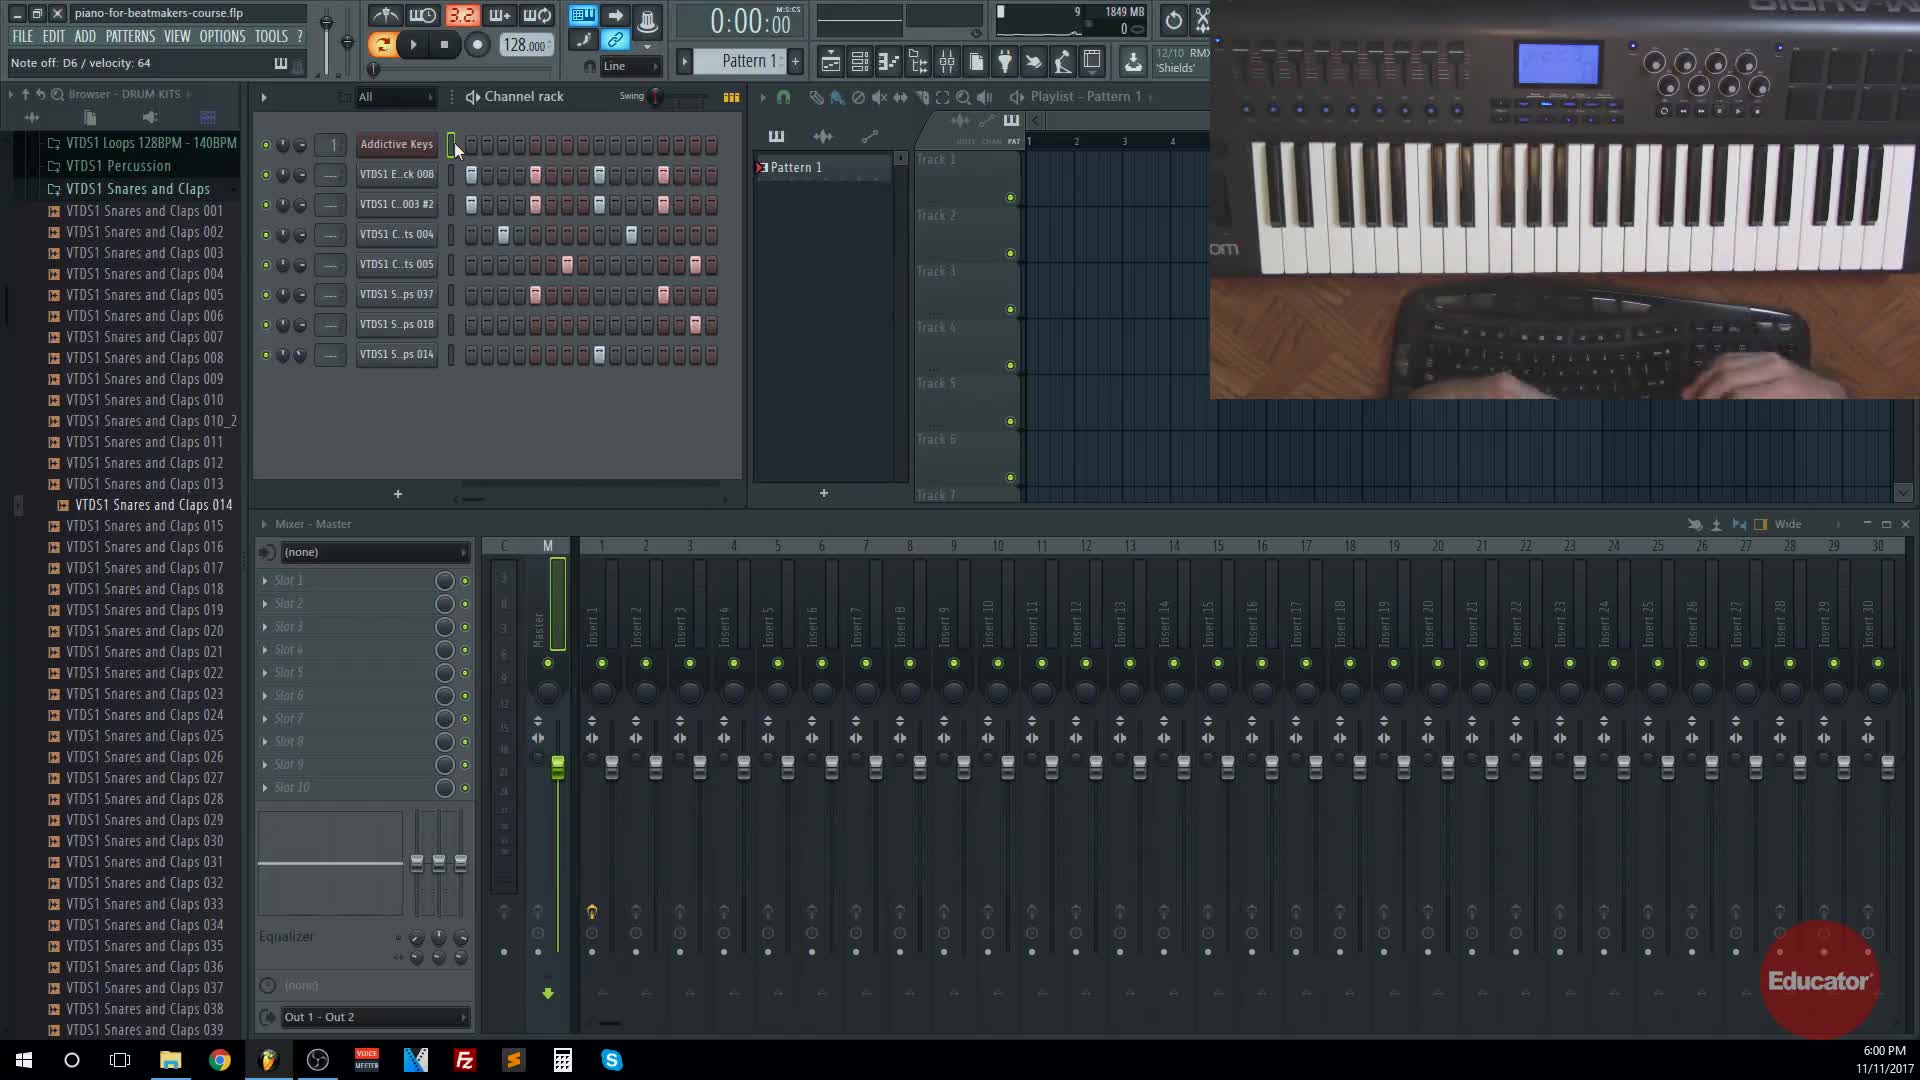Click the Addictive Keys channel button
This screenshot has height=1080, width=1920.
click(397, 144)
